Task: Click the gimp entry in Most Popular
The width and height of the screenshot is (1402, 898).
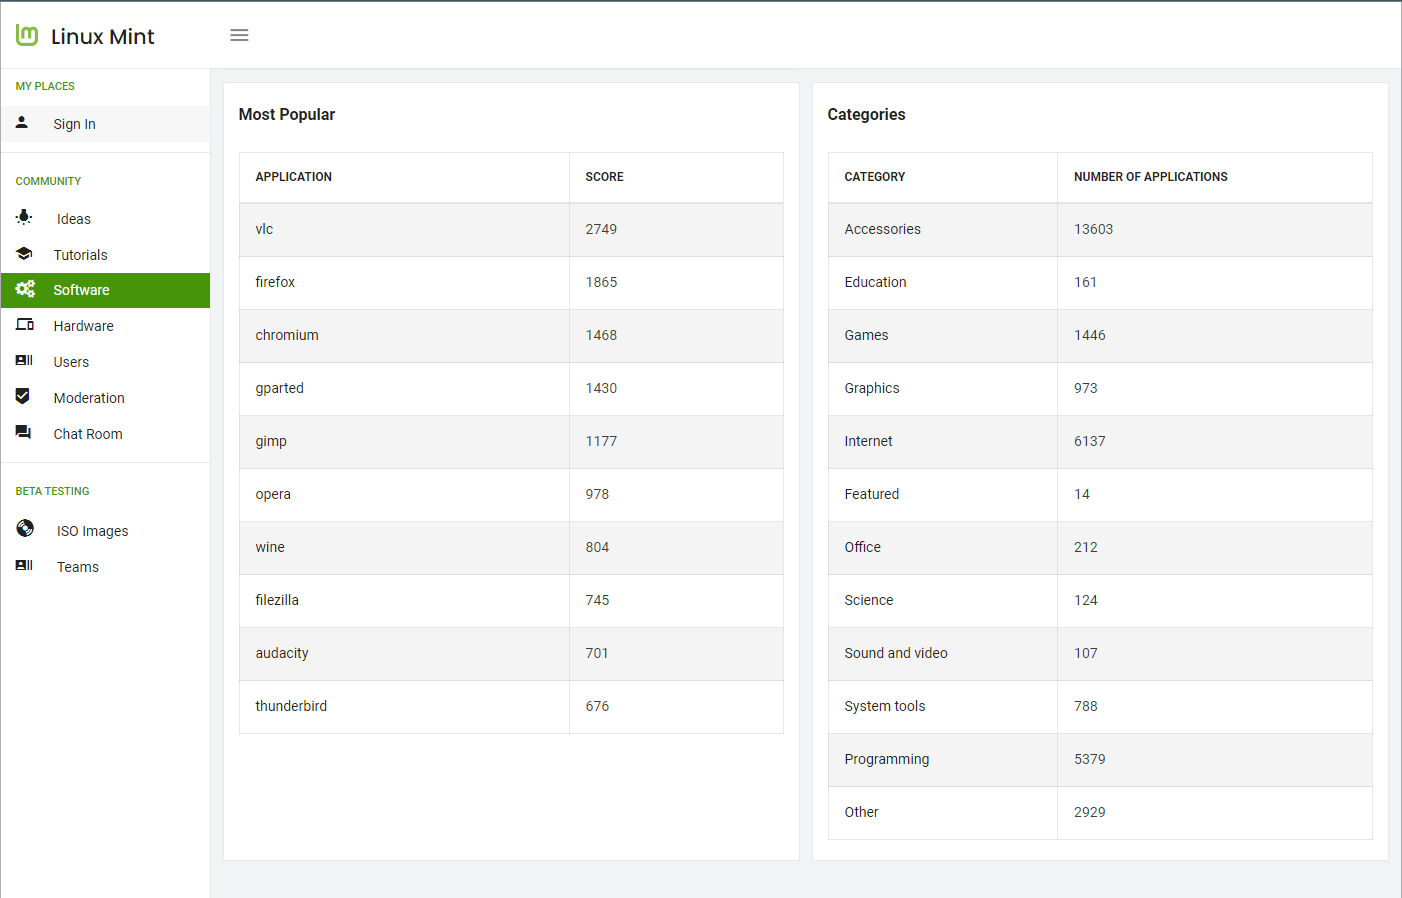Action: pyautogui.click(x=270, y=441)
